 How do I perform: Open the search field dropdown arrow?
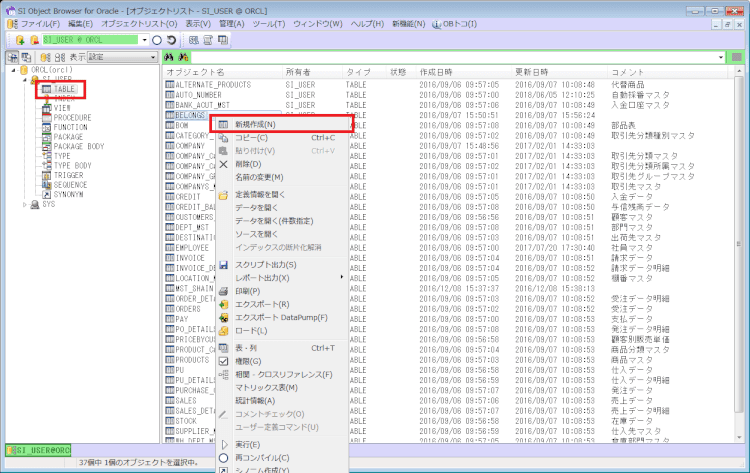pyautogui.click(x=720, y=57)
